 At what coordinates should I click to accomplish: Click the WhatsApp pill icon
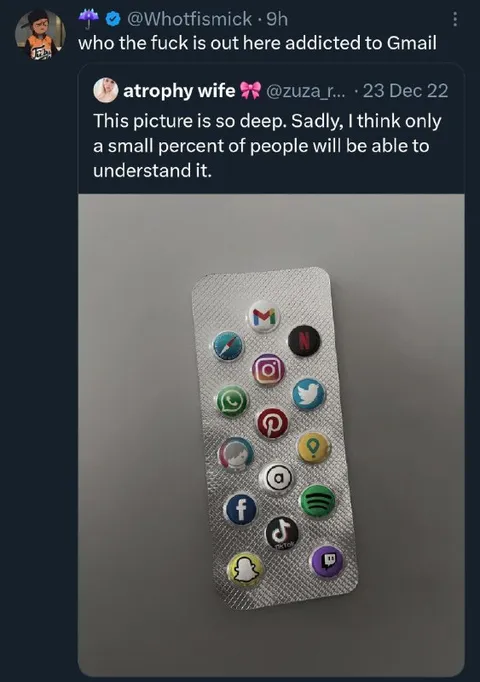pos(232,401)
